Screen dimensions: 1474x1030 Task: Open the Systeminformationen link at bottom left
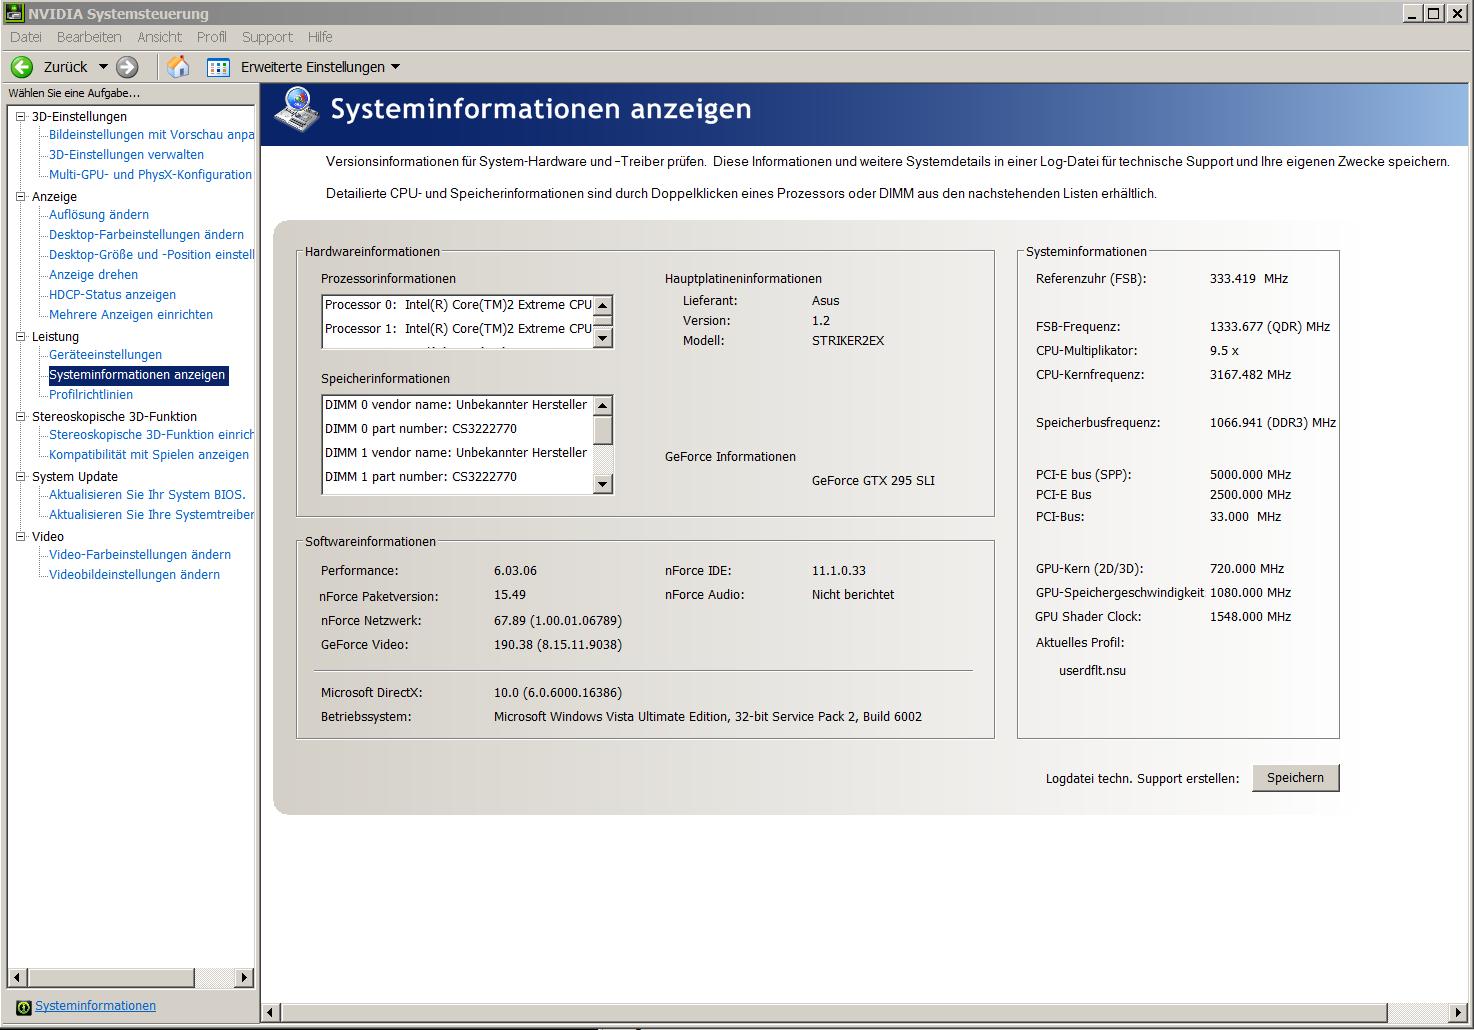point(95,1006)
